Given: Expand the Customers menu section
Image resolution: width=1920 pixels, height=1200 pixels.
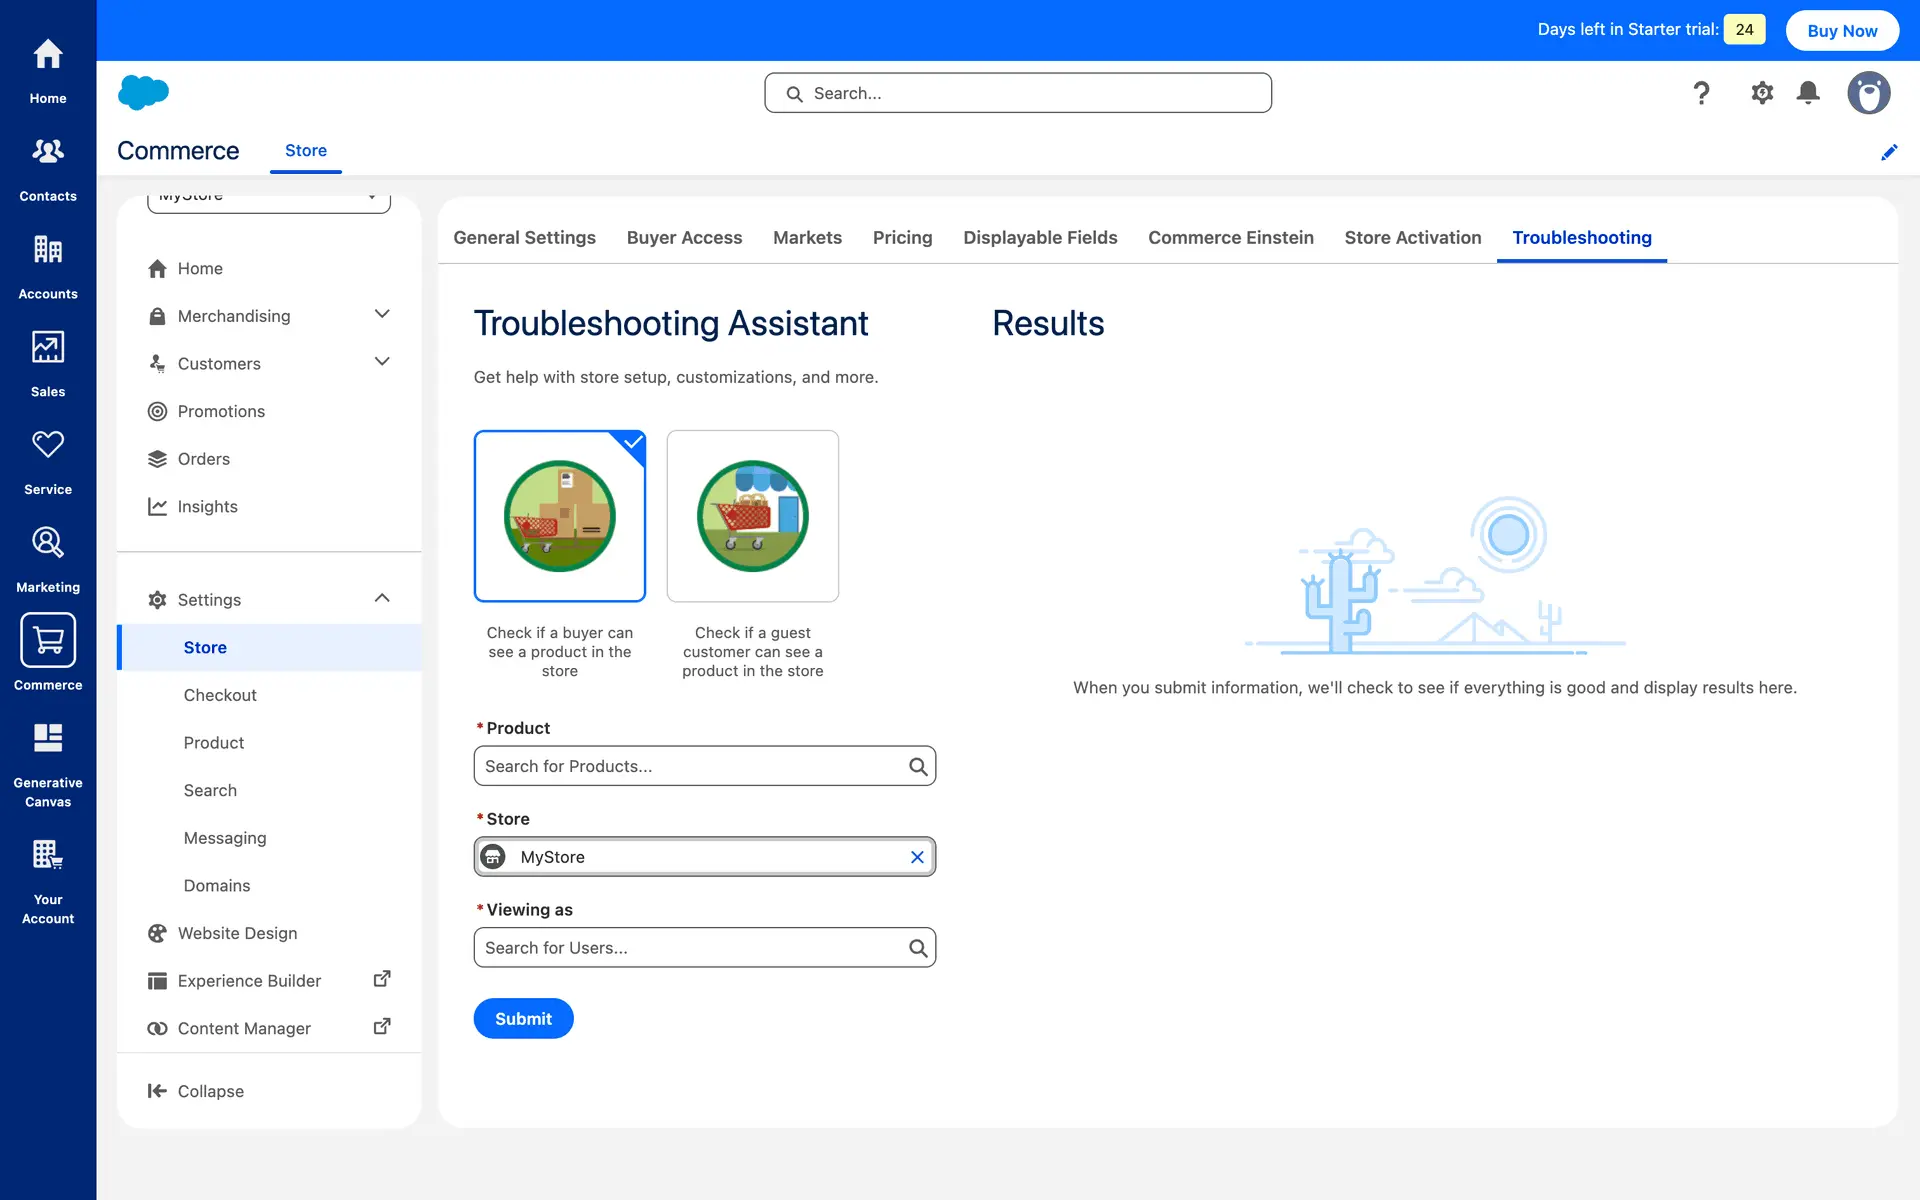Looking at the screenshot, I should click(x=381, y=362).
